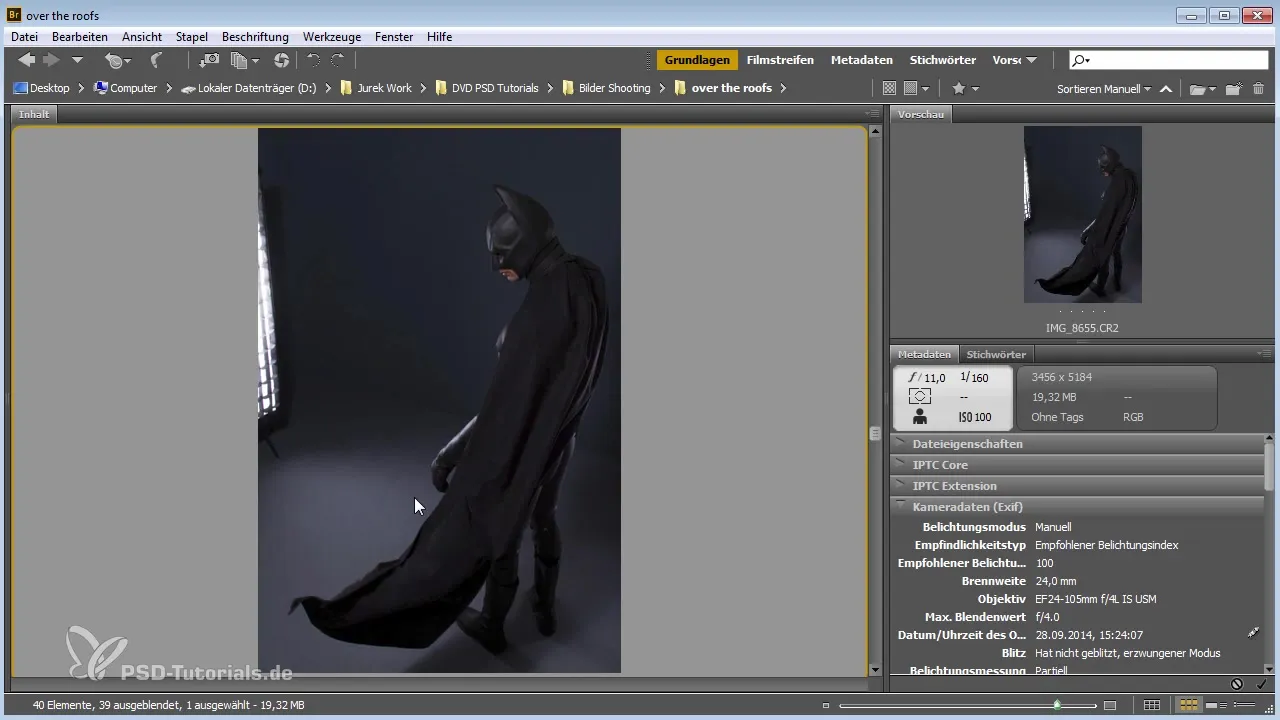Click the larger thumbnail size icon
This screenshot has width=1280, height=720.
click(x=1109, y=705)
